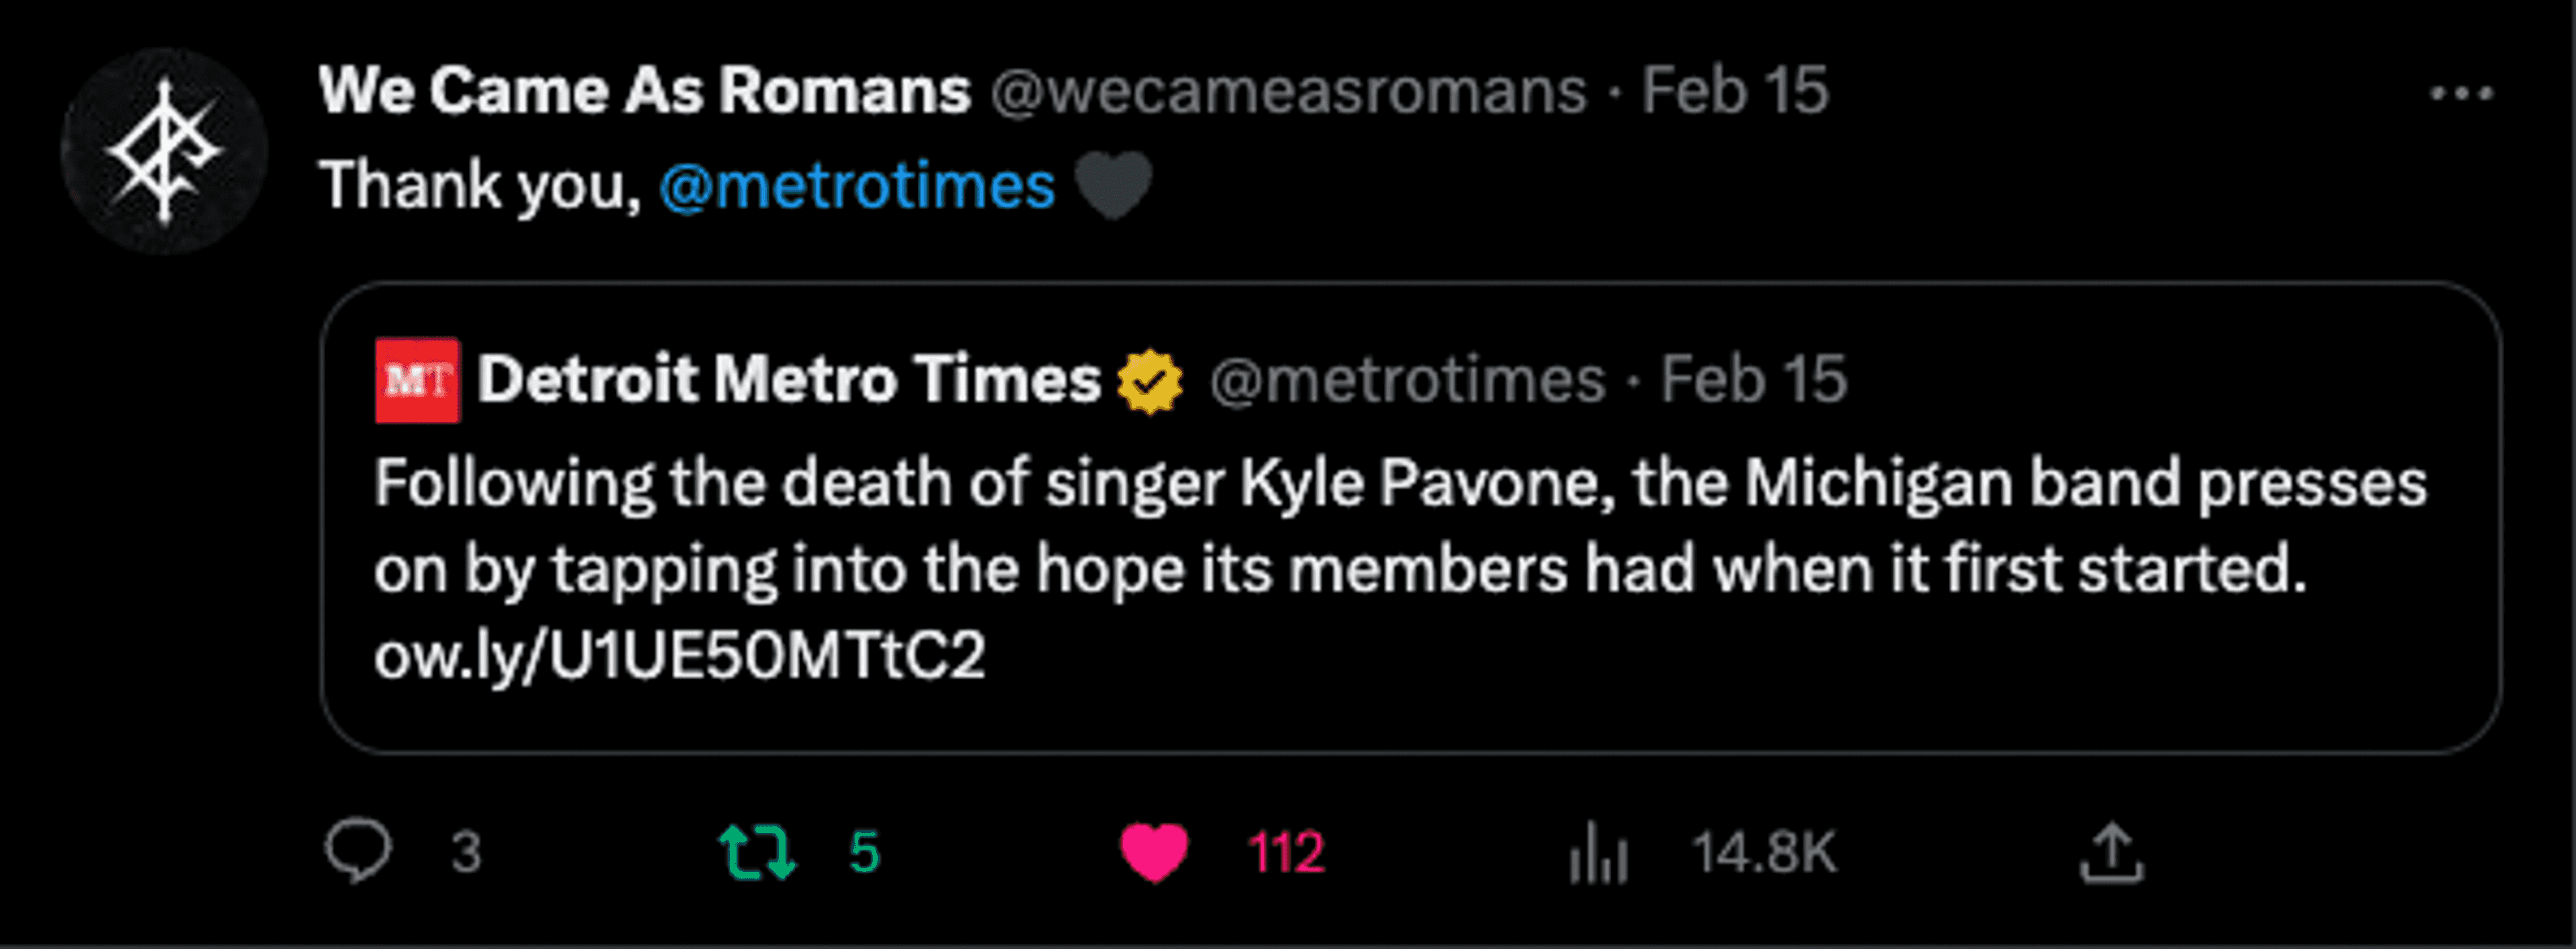Open the We Came As Romans profile avatar

coord(164,151)
